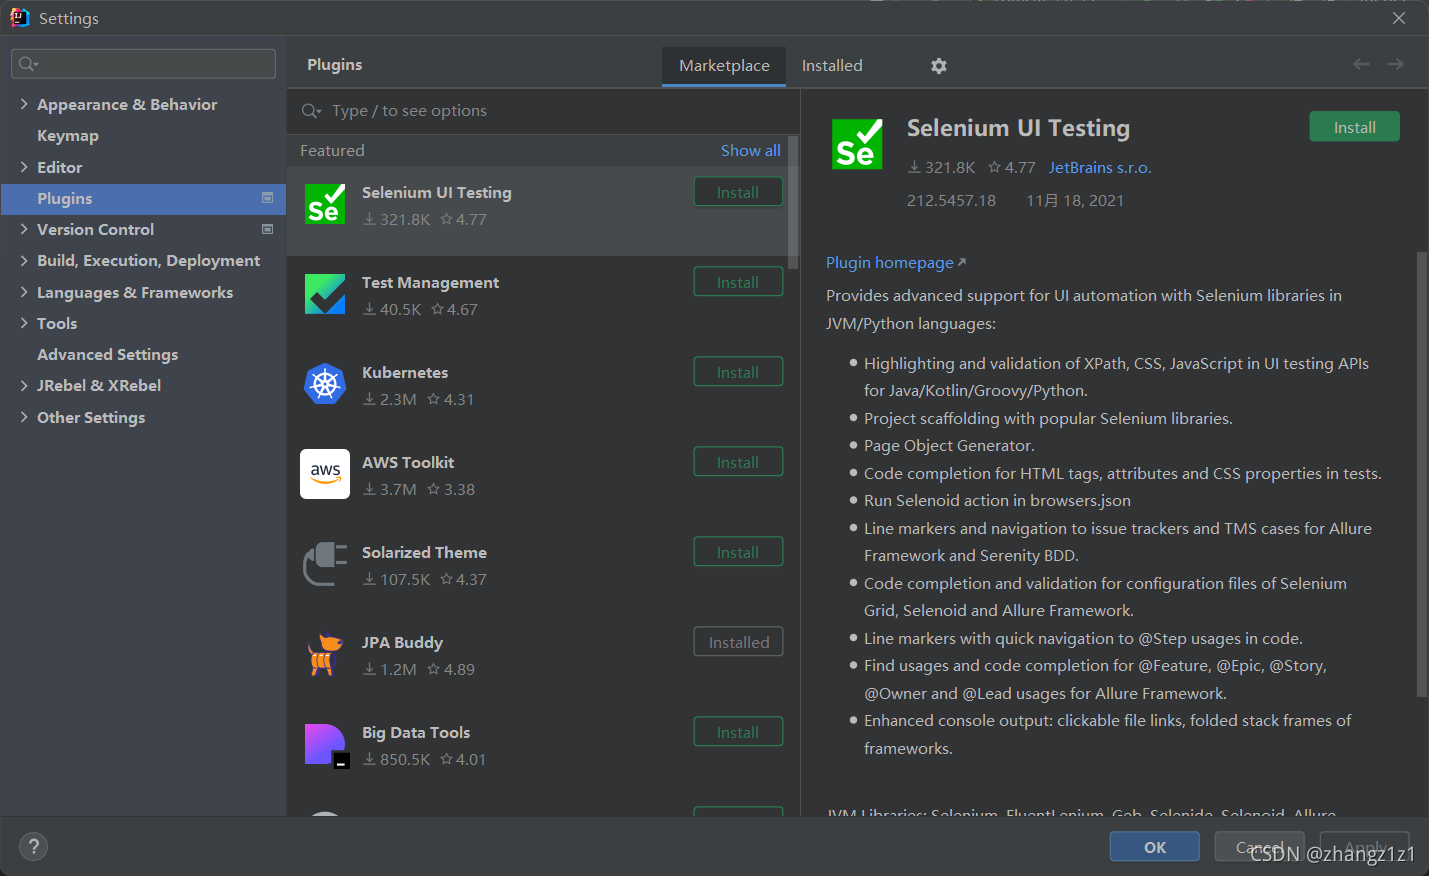
Task: Switch to the Installed tab
Action: click(831, 66)
